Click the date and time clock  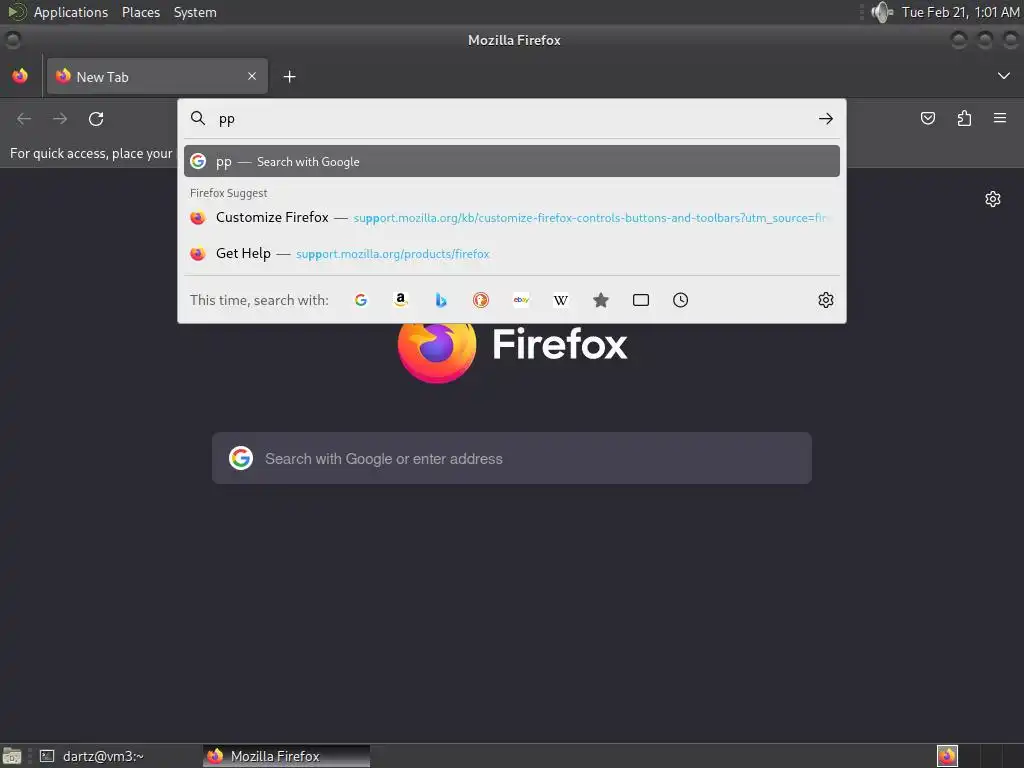[960, 12]
